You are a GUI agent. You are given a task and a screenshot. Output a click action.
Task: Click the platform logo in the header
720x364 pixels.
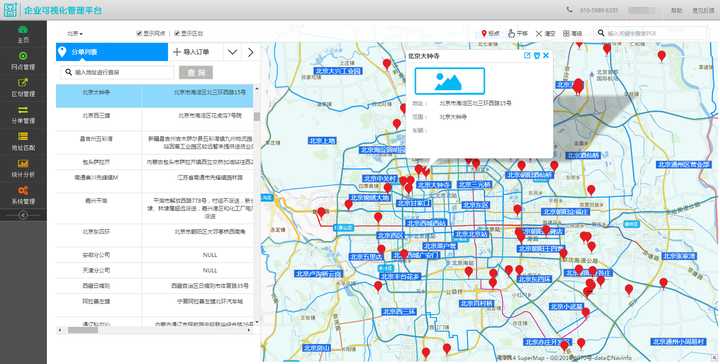[x=10, y=10]
